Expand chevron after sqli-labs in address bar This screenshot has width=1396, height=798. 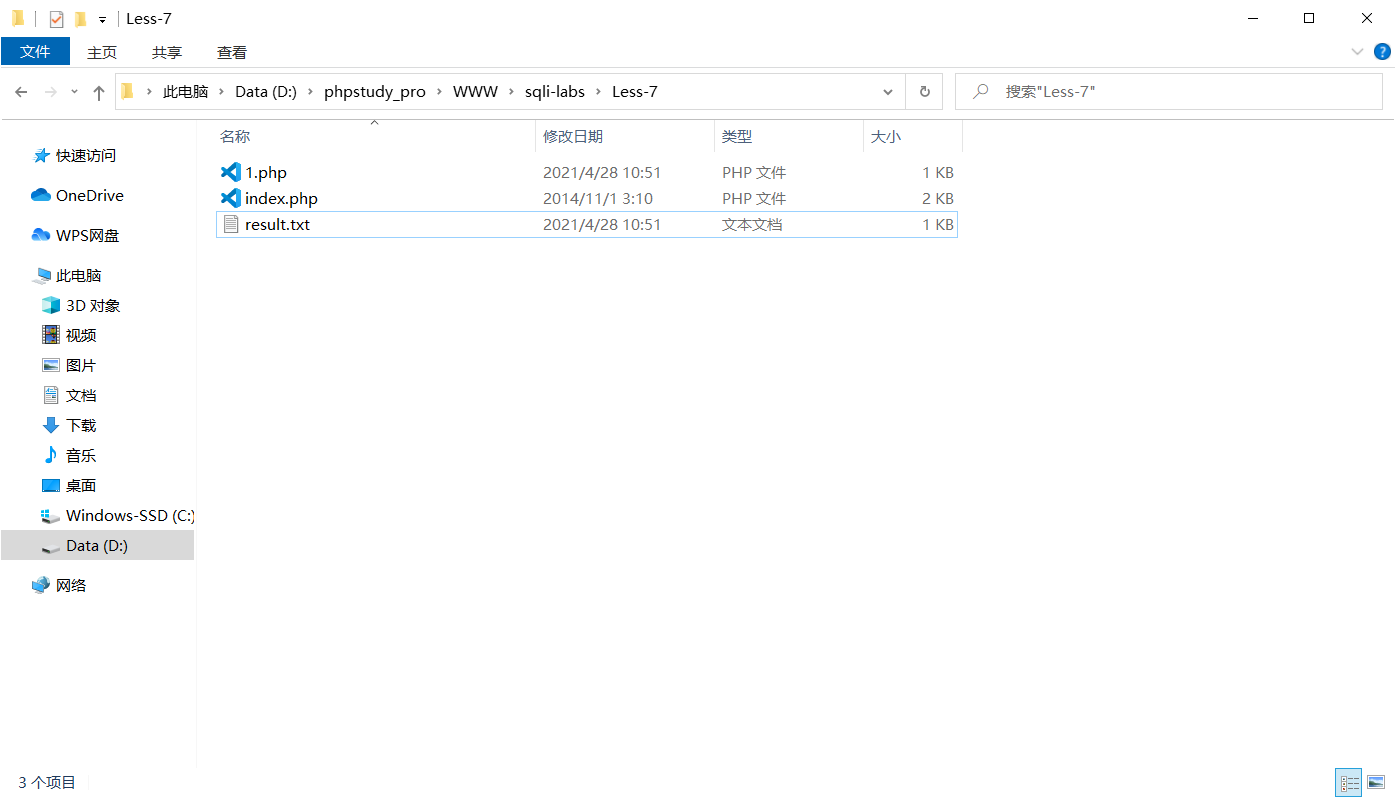599,92
